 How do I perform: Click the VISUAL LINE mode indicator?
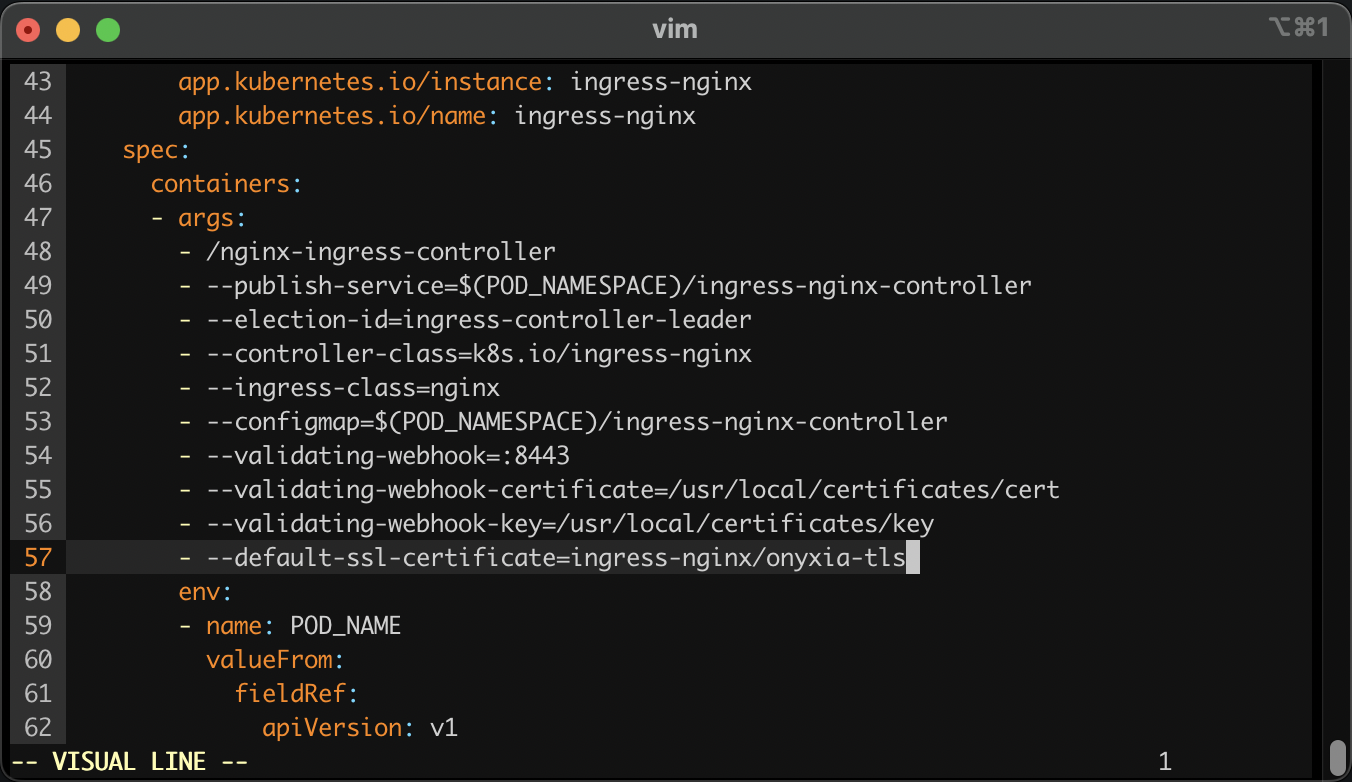pos(129,762)
